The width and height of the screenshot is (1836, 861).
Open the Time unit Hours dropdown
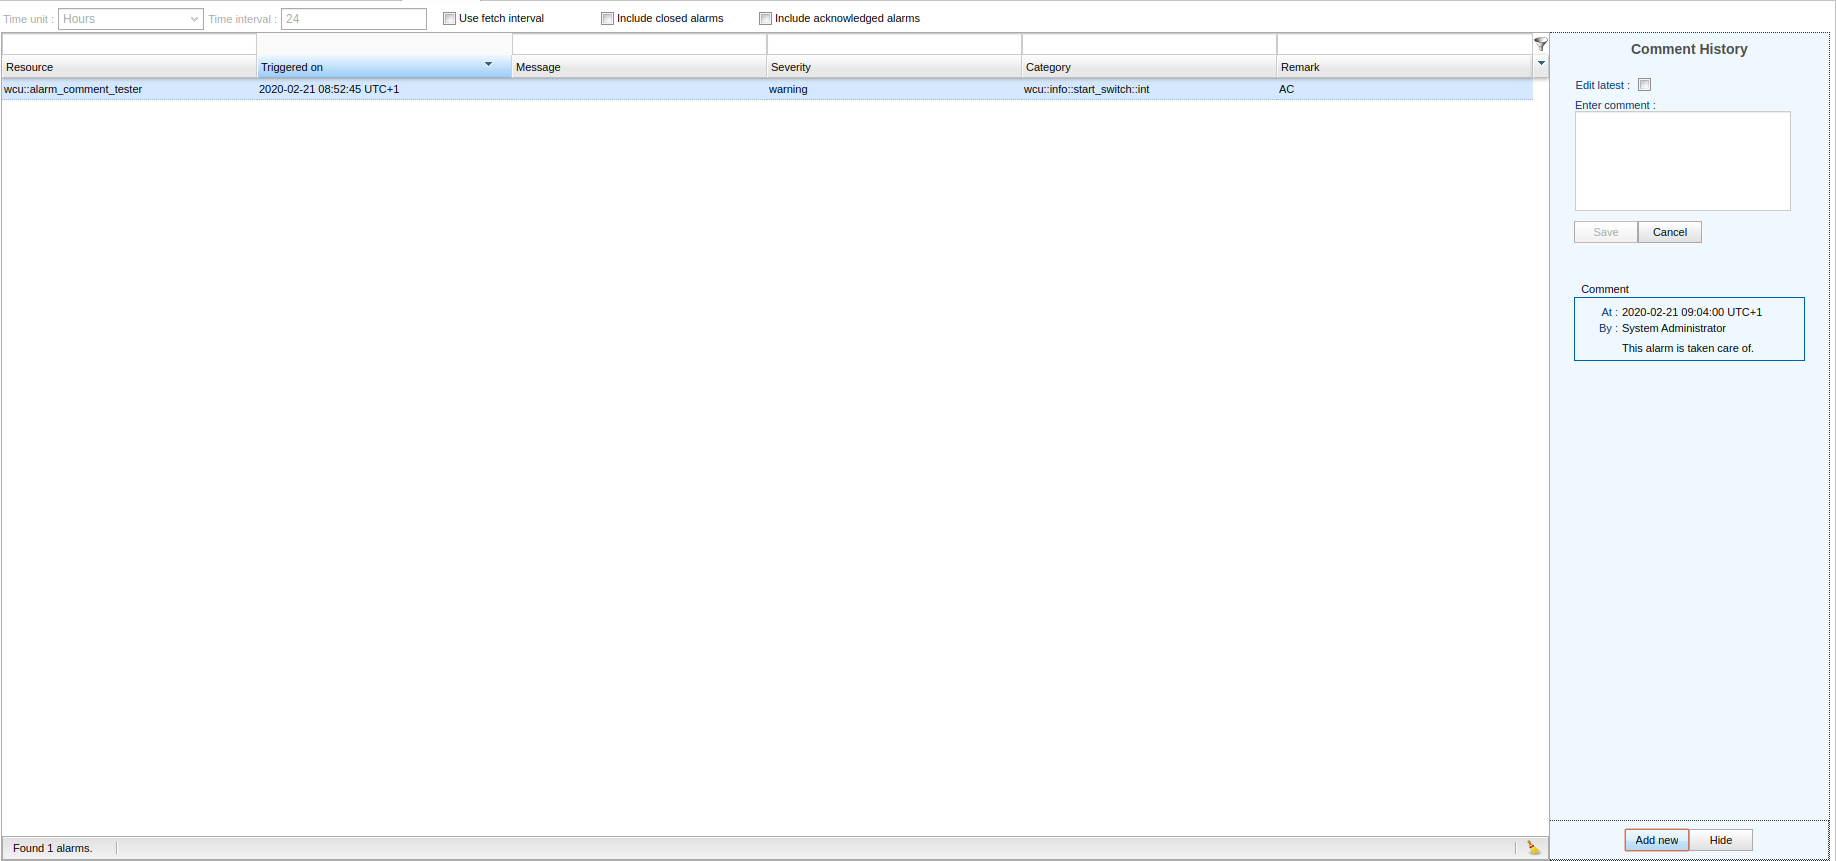(x=131, y=19)
